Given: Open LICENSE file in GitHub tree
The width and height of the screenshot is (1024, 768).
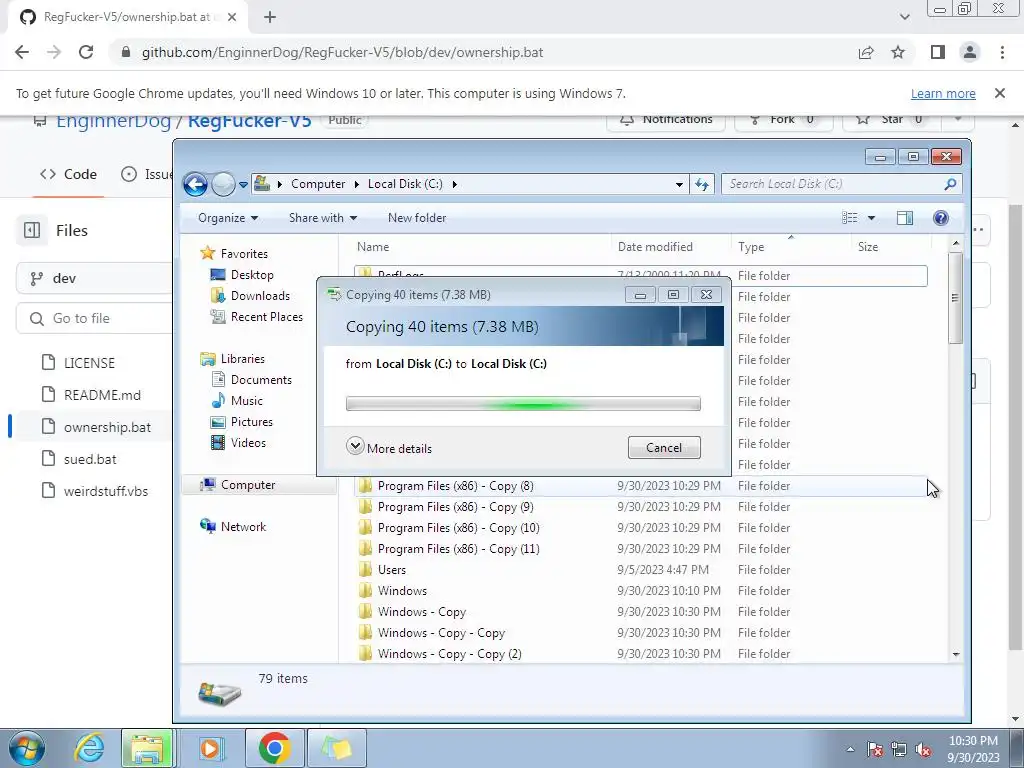Looking at the screenshot, I should 89,363.
